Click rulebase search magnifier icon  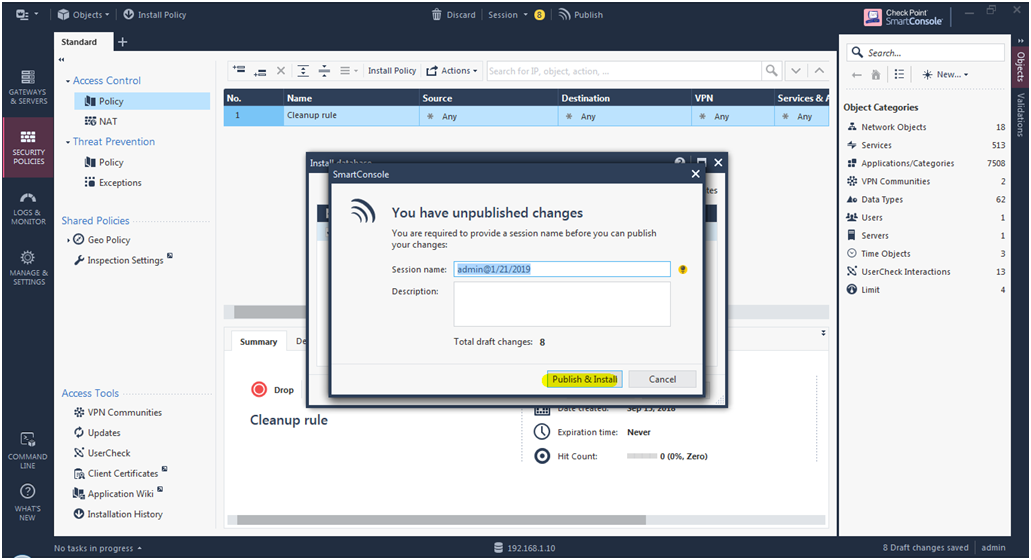(x=771, y=70)
